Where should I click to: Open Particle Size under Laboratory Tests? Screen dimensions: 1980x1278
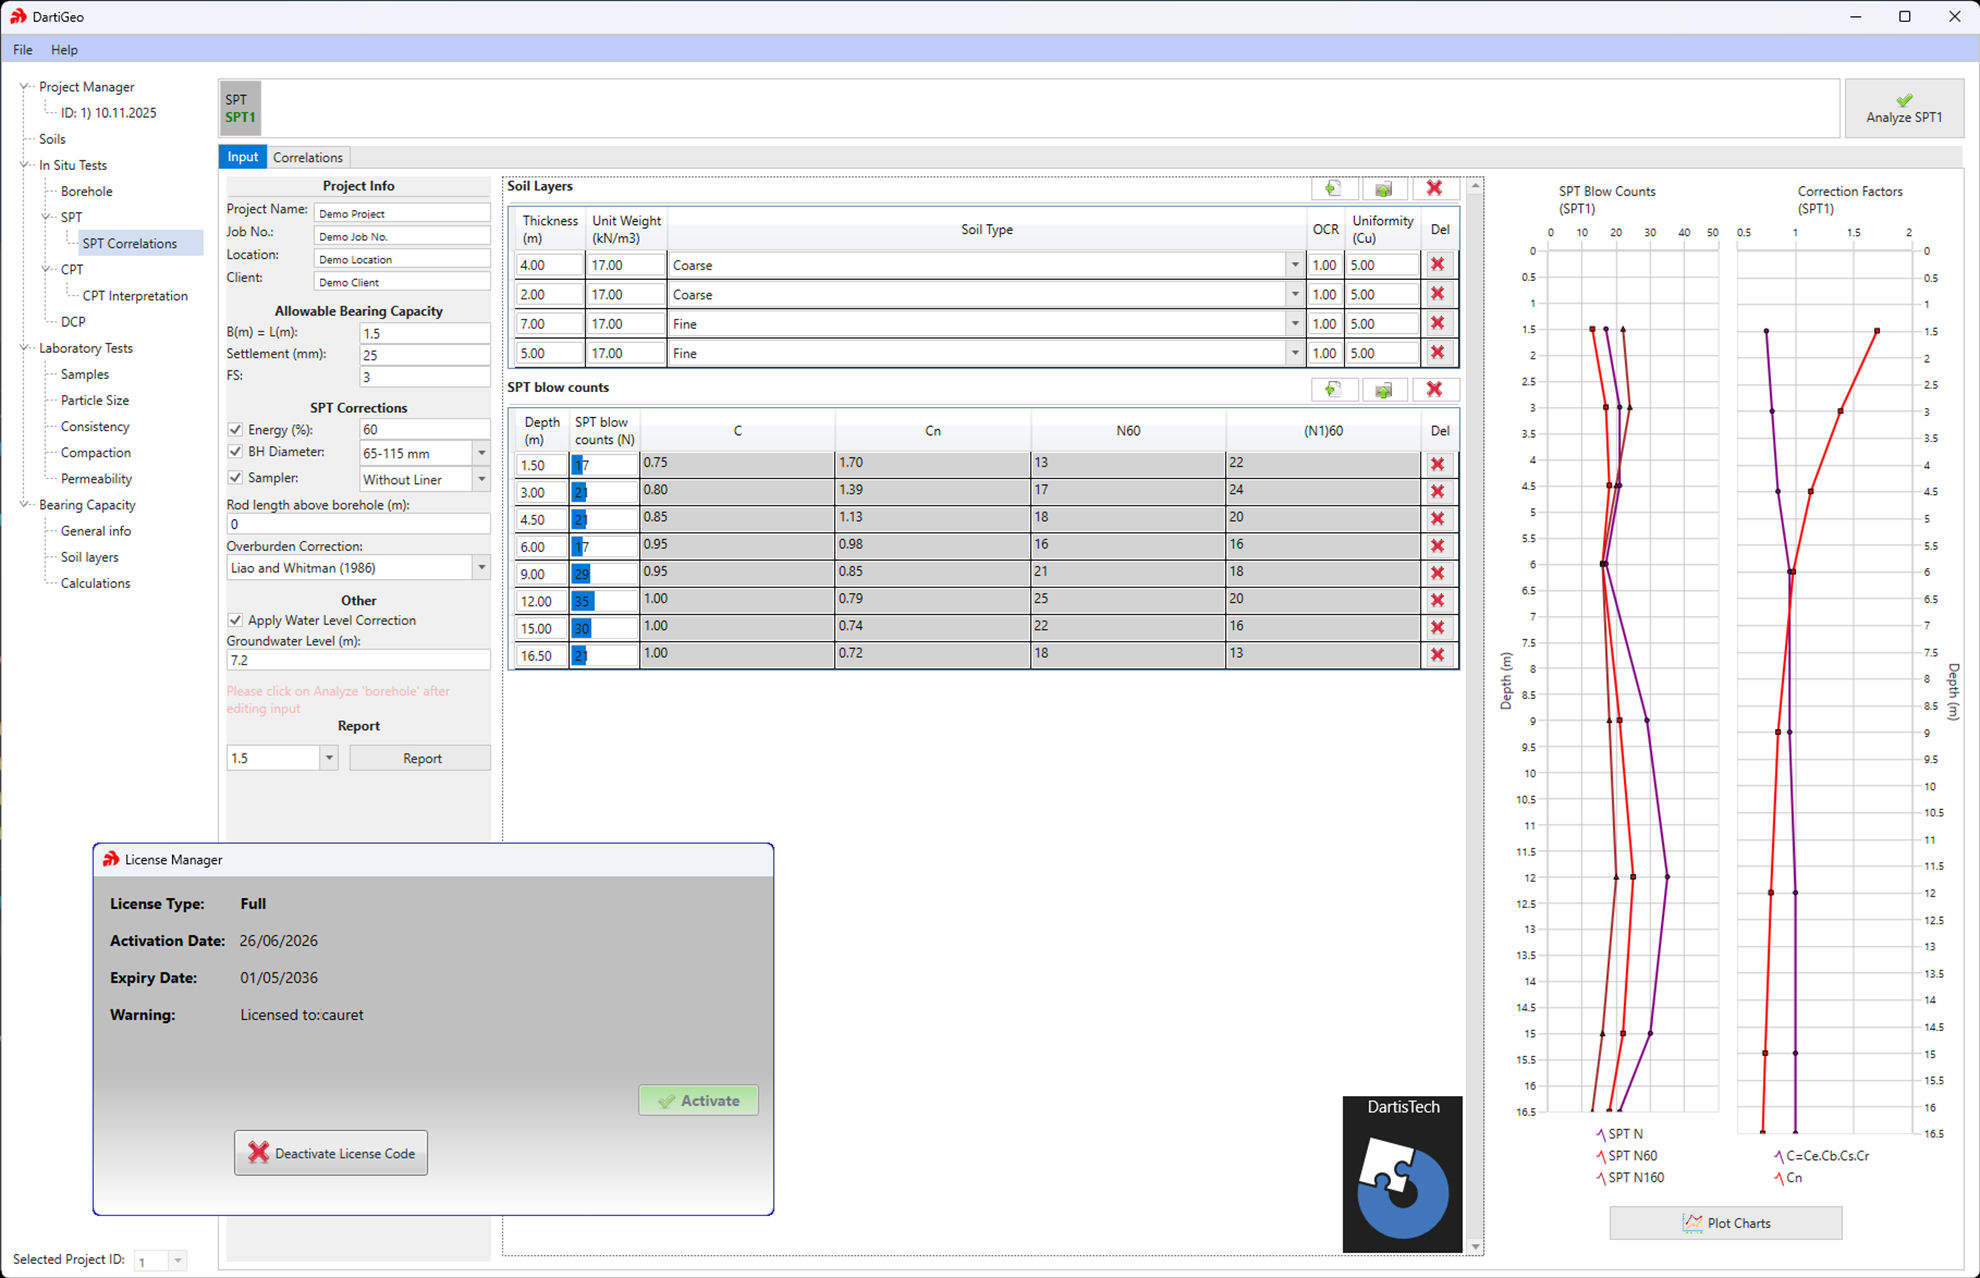click(x=94, y=400)
